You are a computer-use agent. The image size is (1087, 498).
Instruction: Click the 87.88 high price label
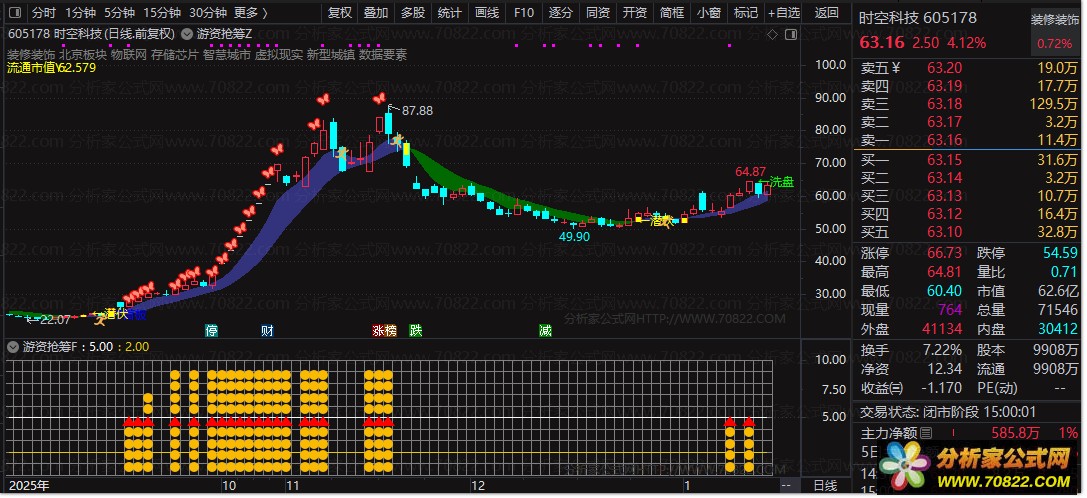tap(417, 111)
